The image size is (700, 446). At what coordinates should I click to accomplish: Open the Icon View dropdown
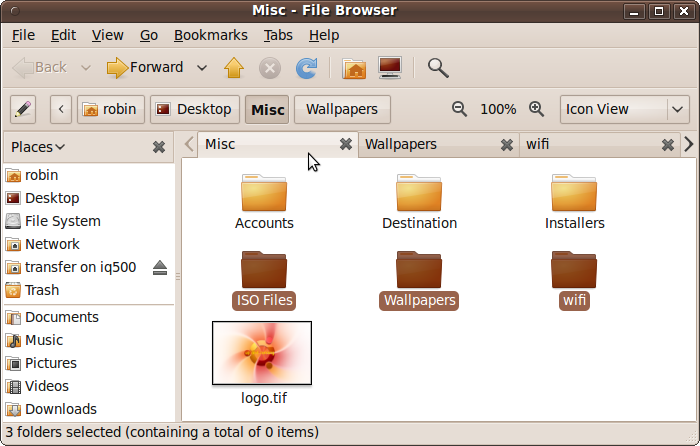click(625, 109)
